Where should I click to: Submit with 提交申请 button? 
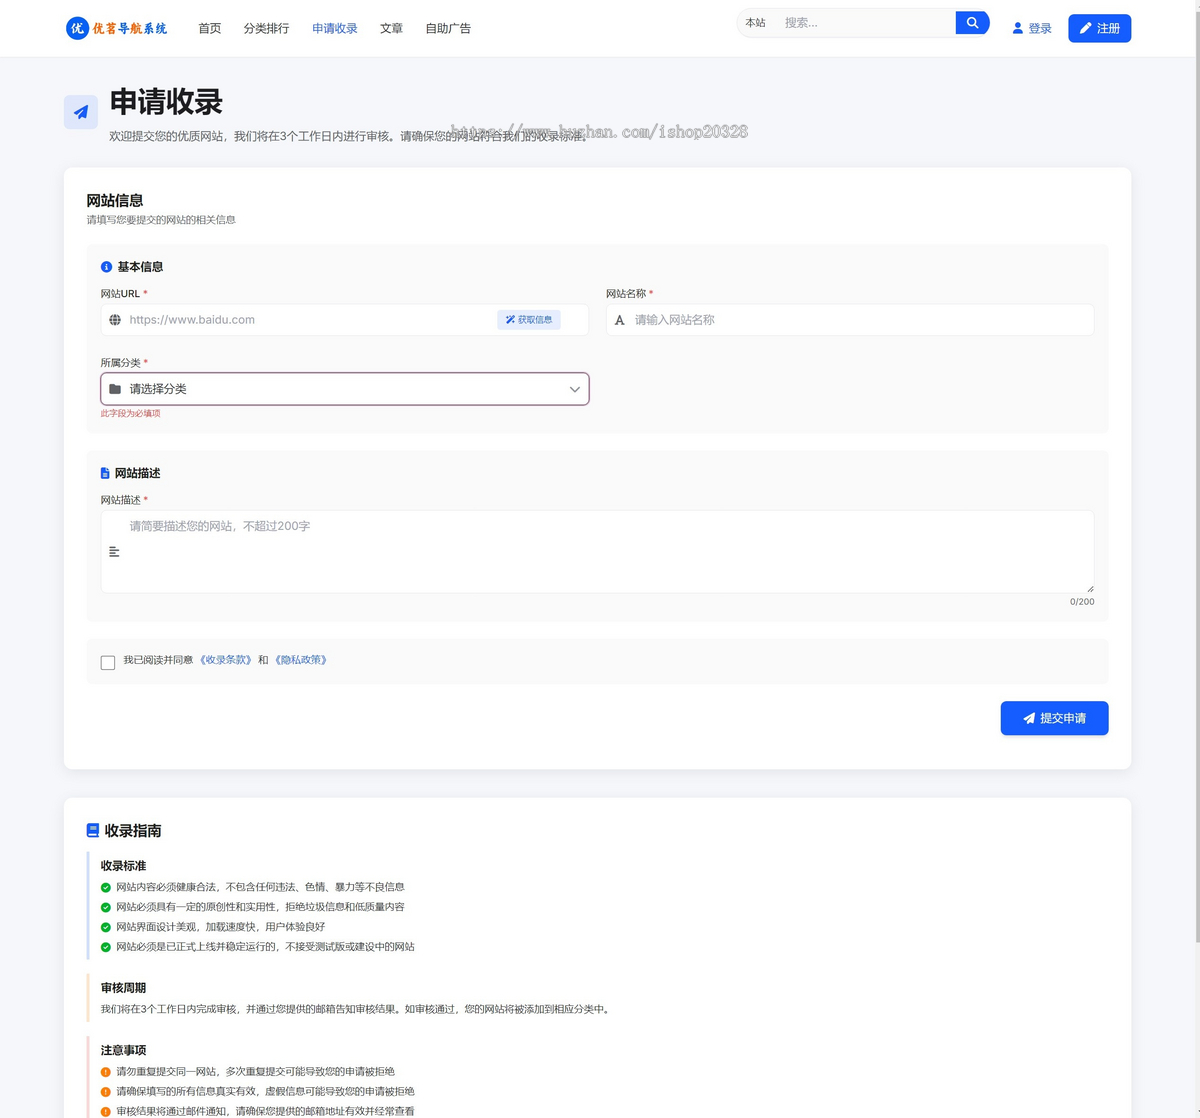click(x=1054, y=718)
